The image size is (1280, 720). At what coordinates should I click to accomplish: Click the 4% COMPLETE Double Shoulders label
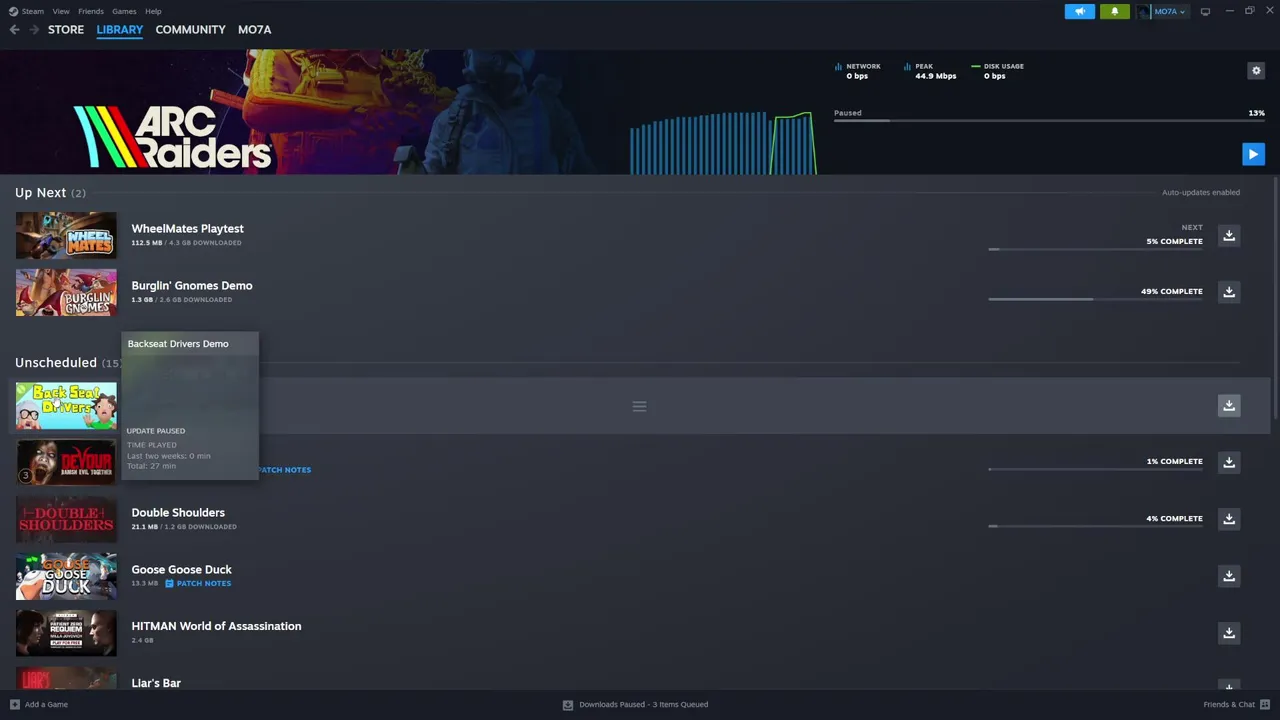click(x=1174, y=519)
